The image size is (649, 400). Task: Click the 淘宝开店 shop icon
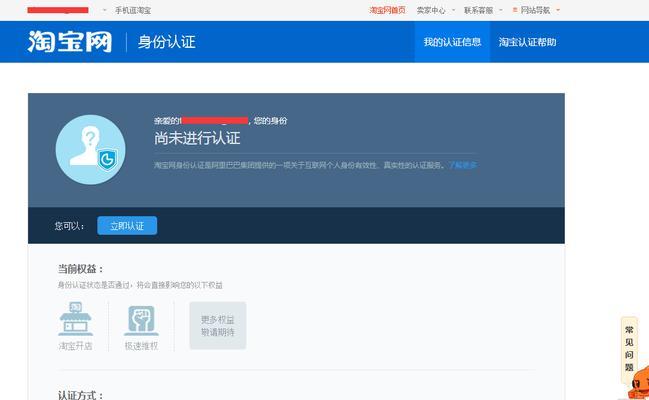click(x=75, y=318)
